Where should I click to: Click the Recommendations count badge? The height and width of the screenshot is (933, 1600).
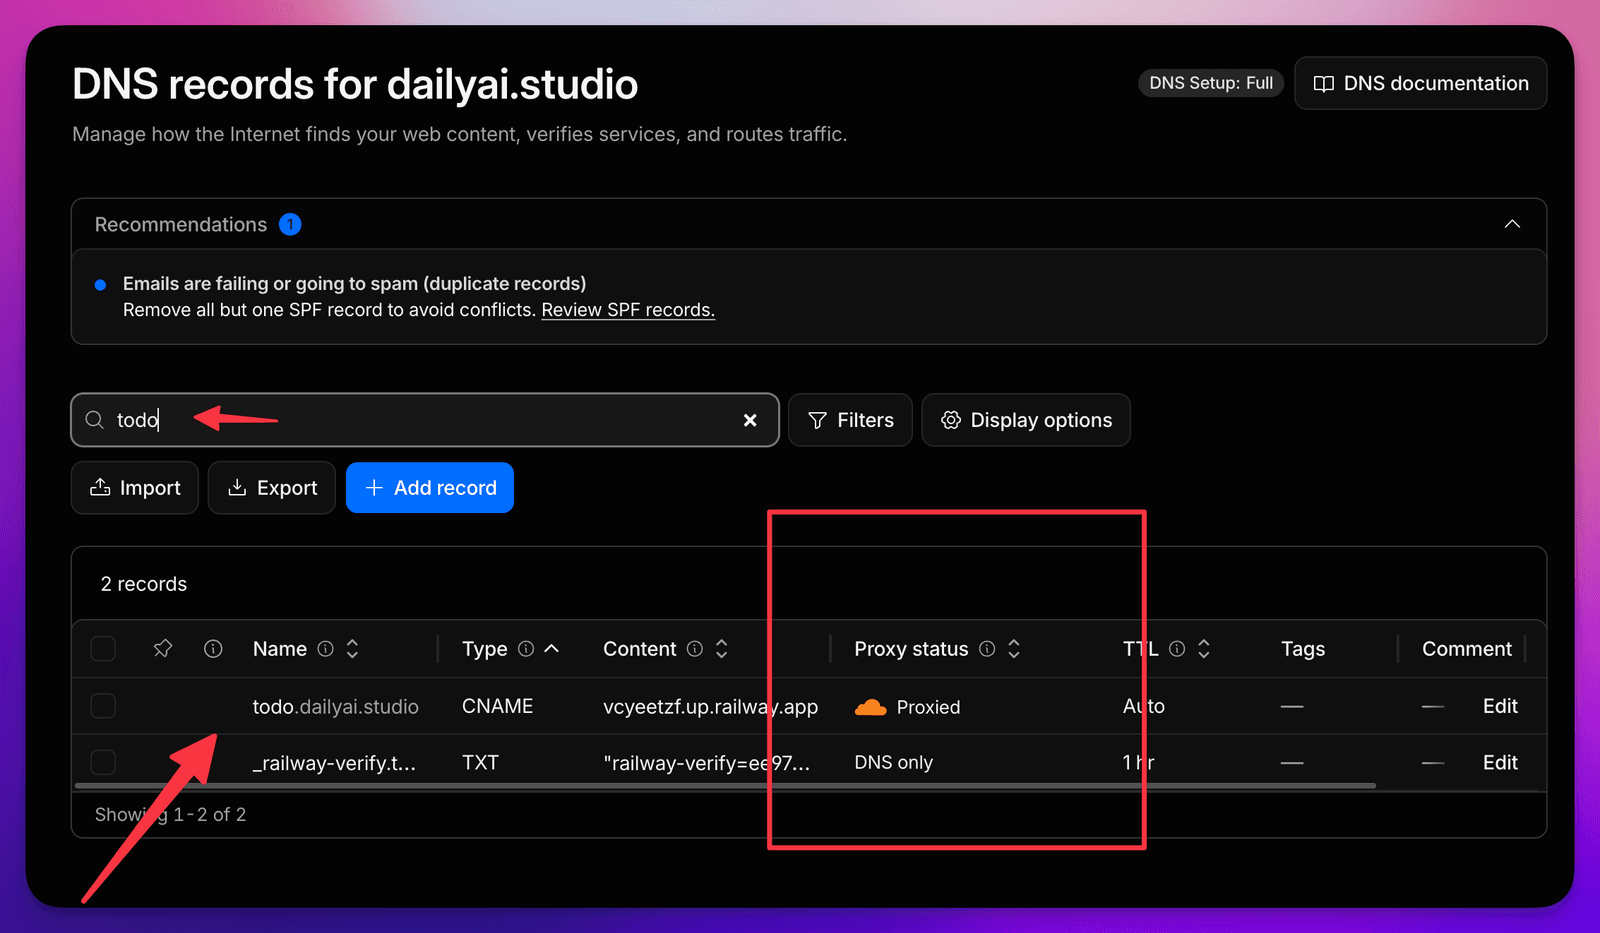tap(290, 224)
